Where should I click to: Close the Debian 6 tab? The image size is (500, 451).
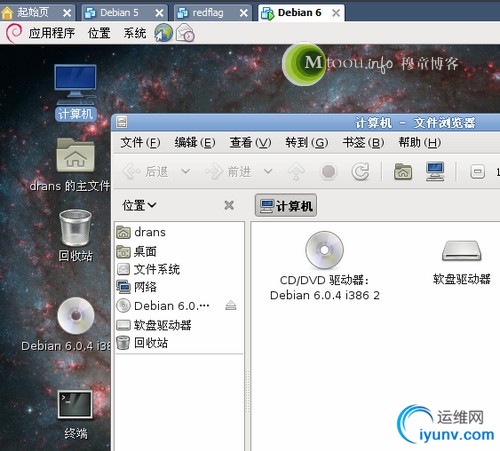(336, 13)
